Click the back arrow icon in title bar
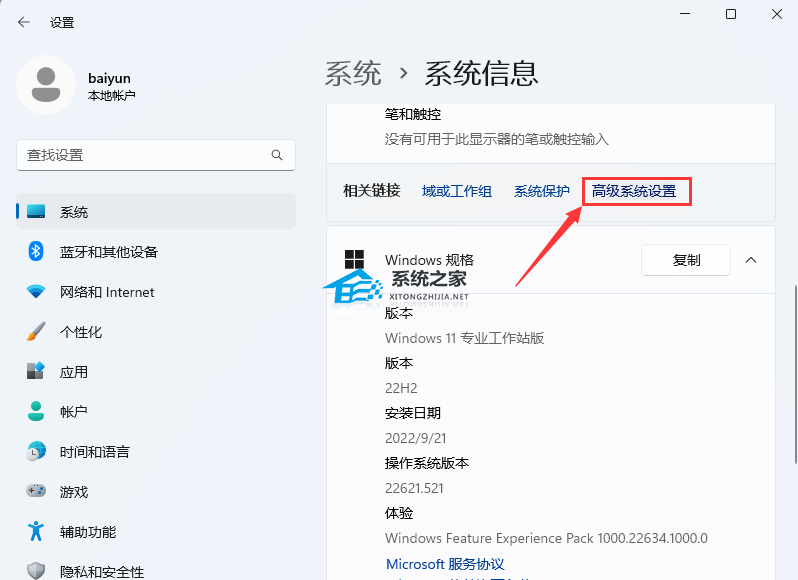Screen dimensions: 798x580 pyautogui.click(x=24, y=22)
